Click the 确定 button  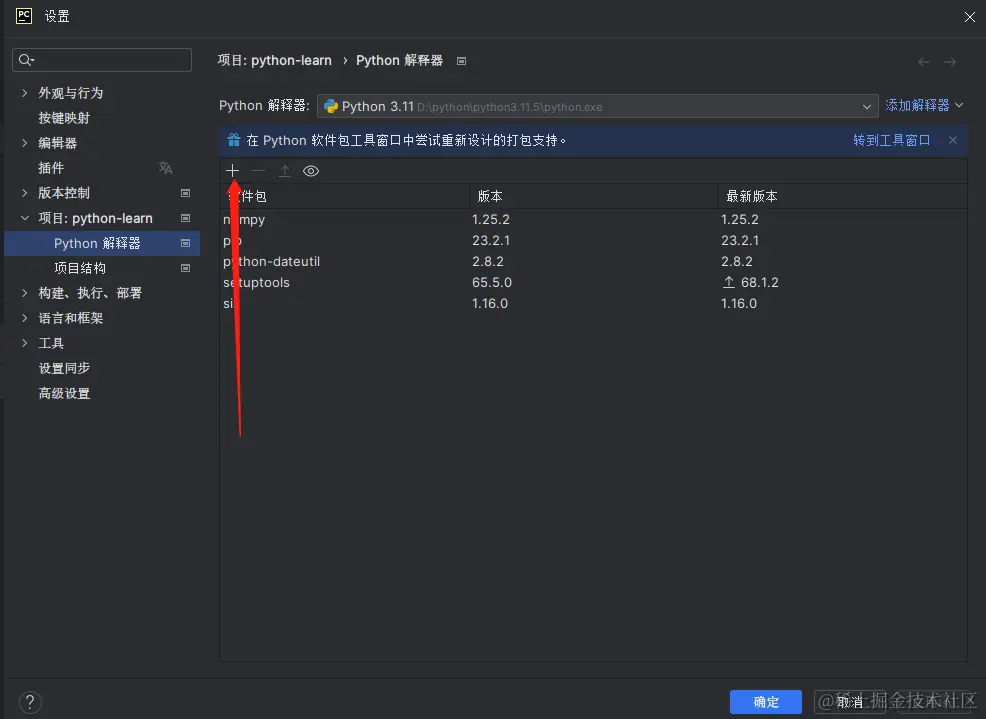click(766, 701)
